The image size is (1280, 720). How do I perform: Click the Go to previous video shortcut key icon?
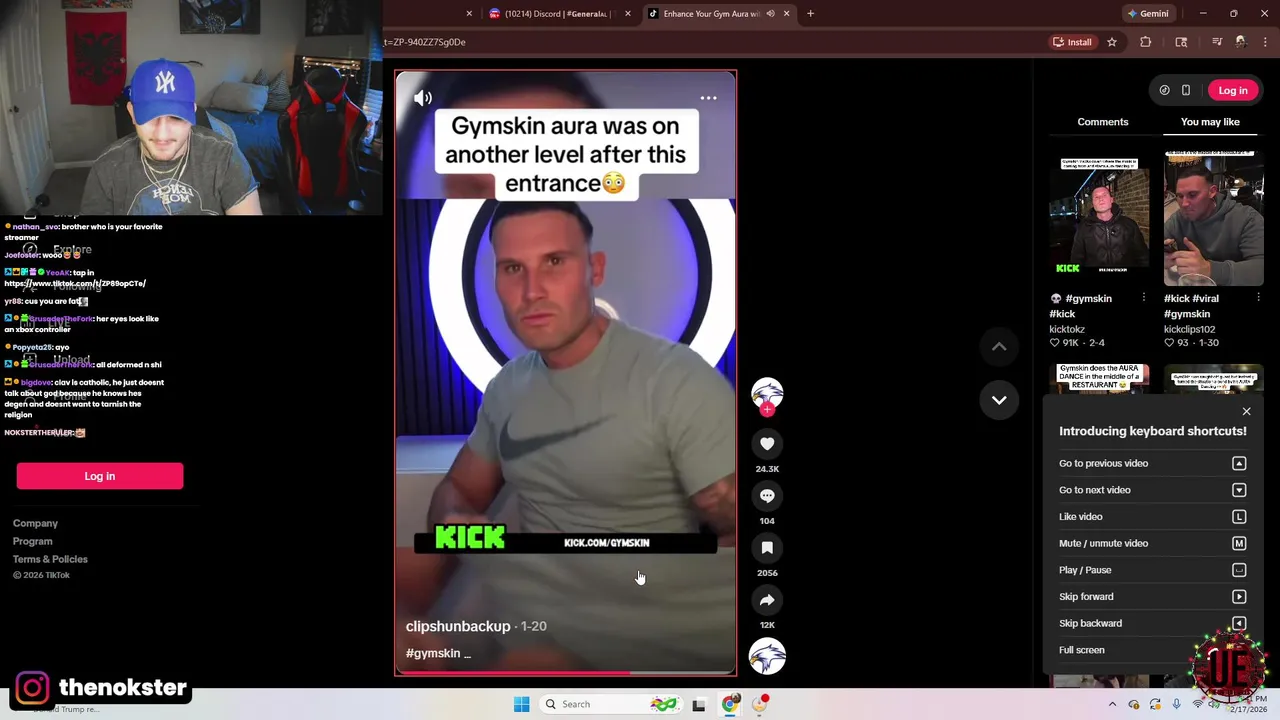coord(1239,464)
